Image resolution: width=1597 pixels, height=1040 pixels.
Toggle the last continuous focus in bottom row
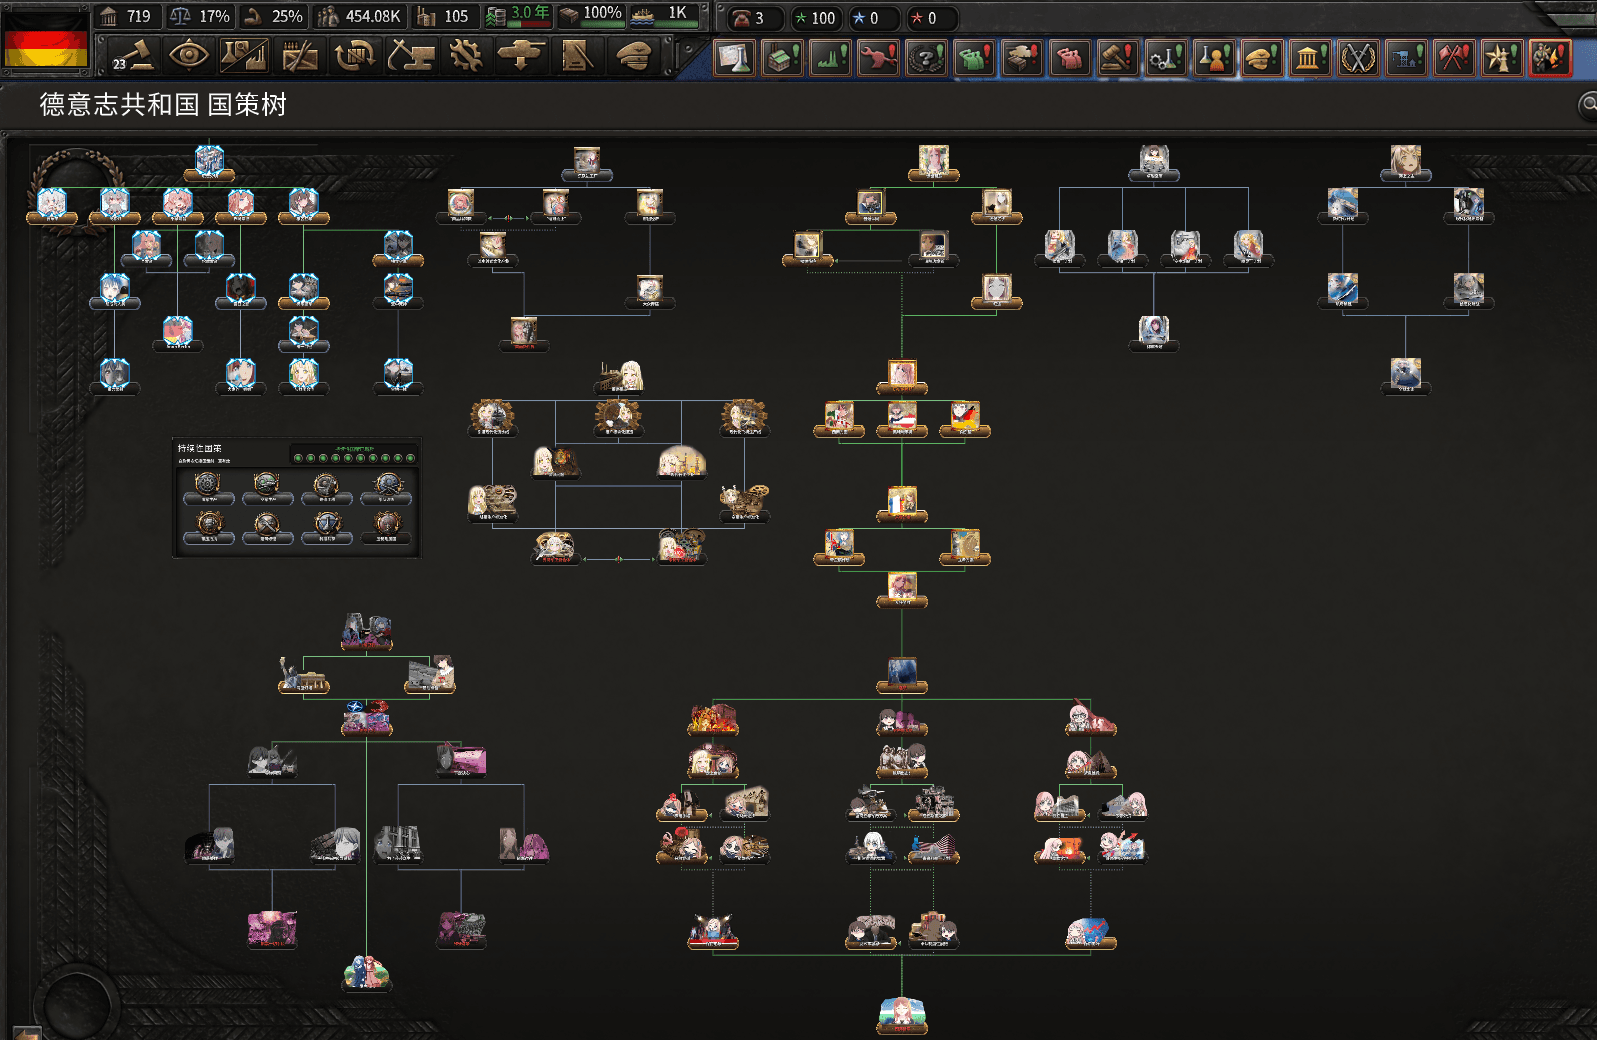pyautogui.click(x=386, y=527)
